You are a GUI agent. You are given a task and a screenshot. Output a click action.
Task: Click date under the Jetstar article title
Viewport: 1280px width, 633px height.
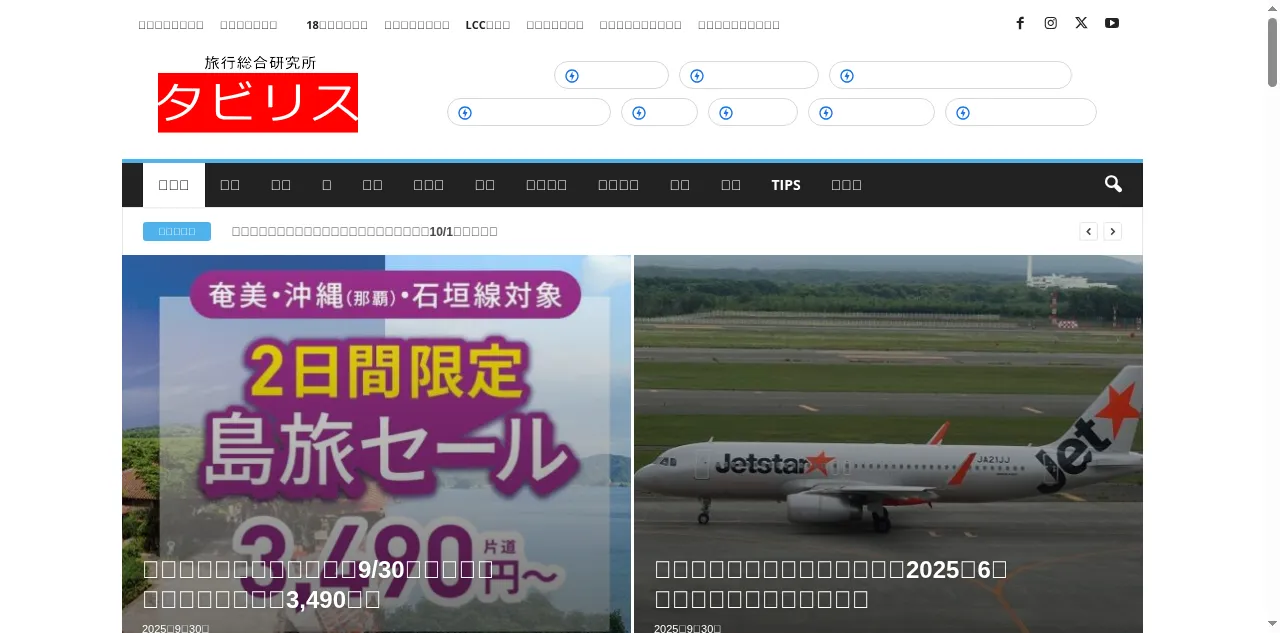tap(688, 628)
